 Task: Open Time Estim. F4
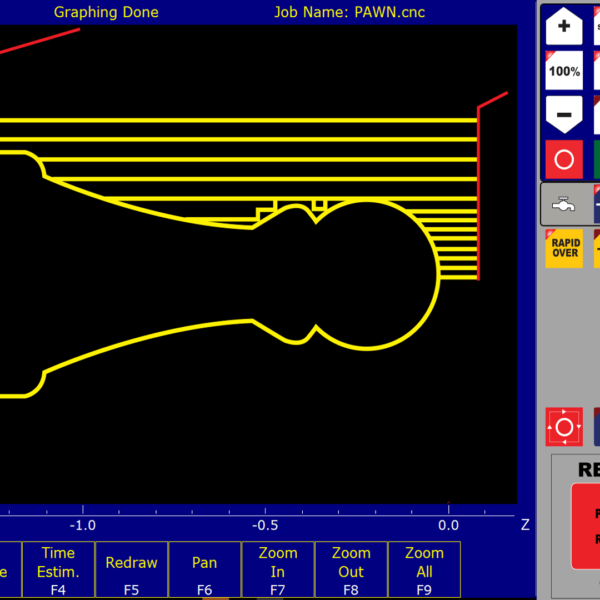(58, 570)
